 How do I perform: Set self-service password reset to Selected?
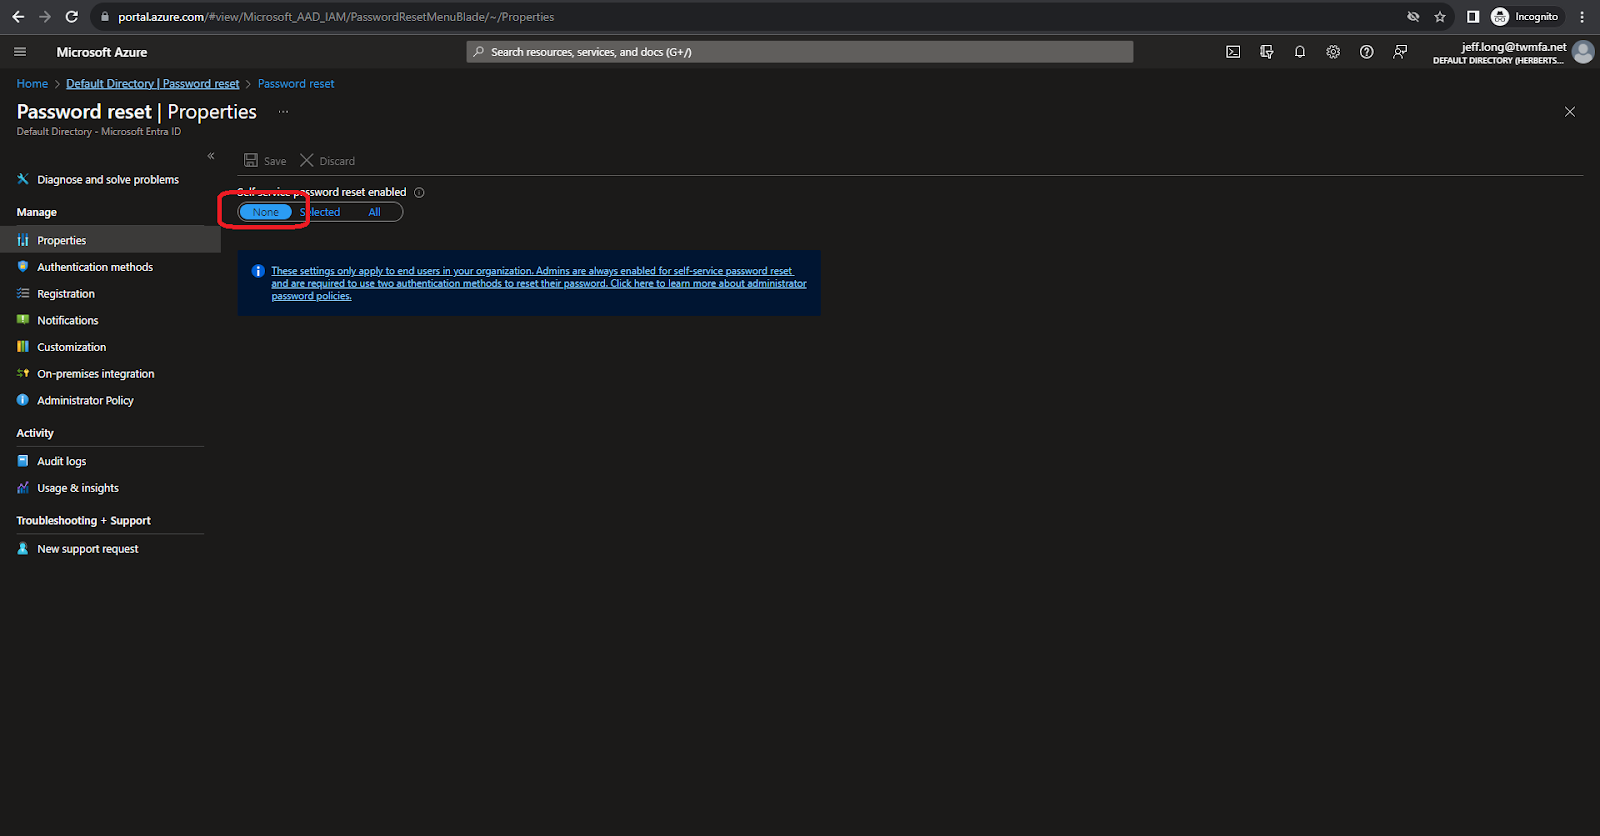pyautogui.click(x=320, y=212)
